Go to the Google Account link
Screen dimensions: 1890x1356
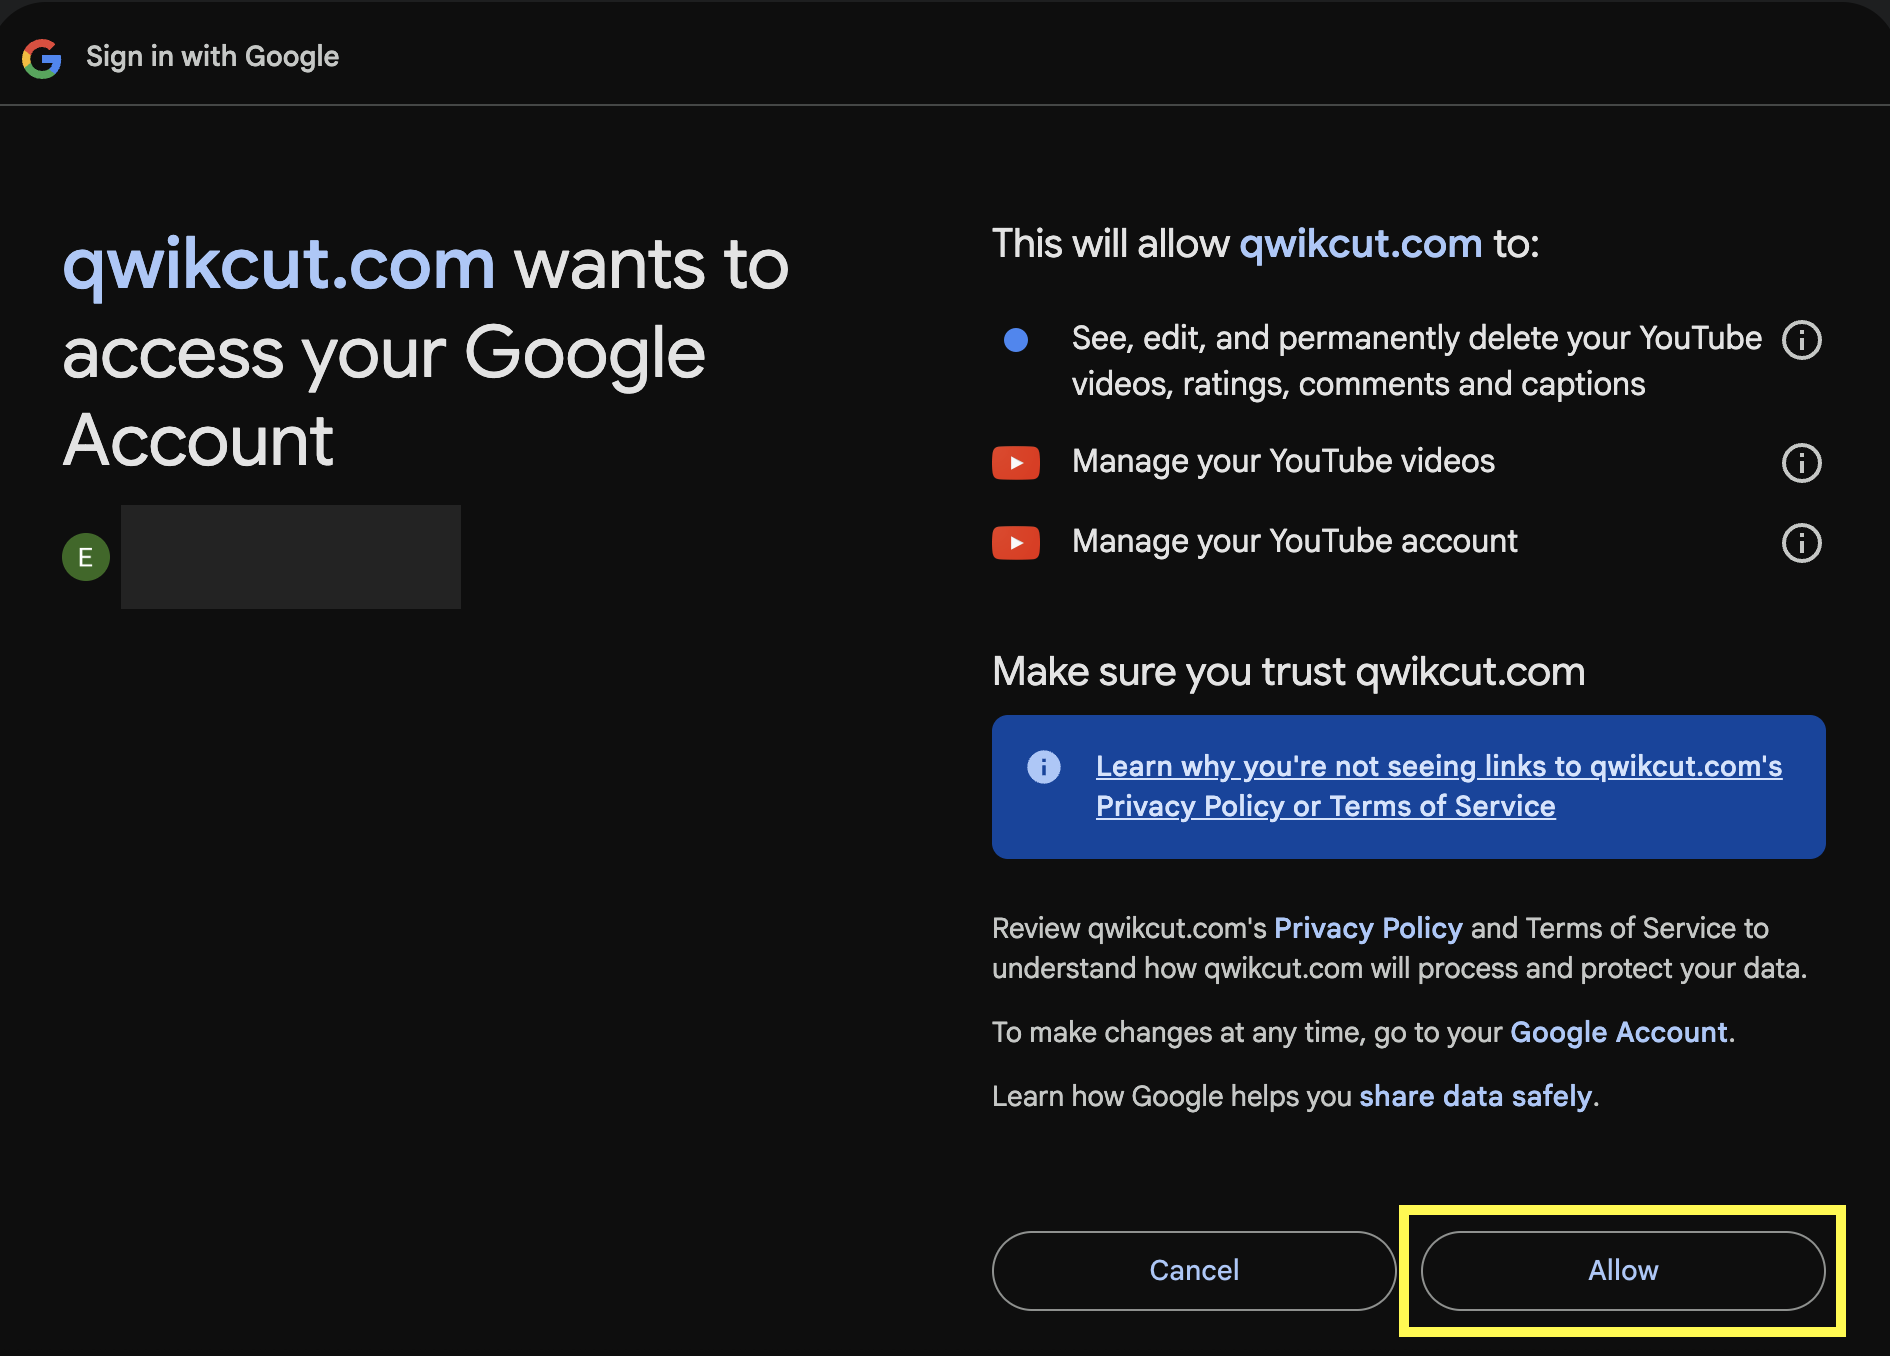tap(1618, 1032)
